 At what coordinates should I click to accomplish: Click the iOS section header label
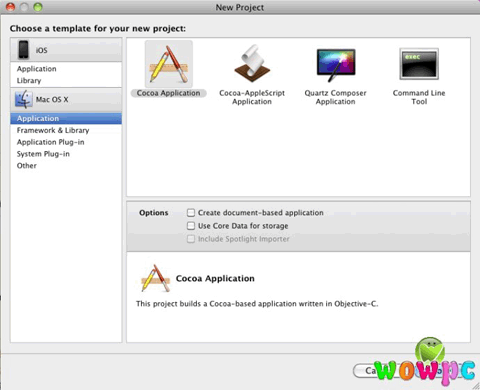click(42, 50)
